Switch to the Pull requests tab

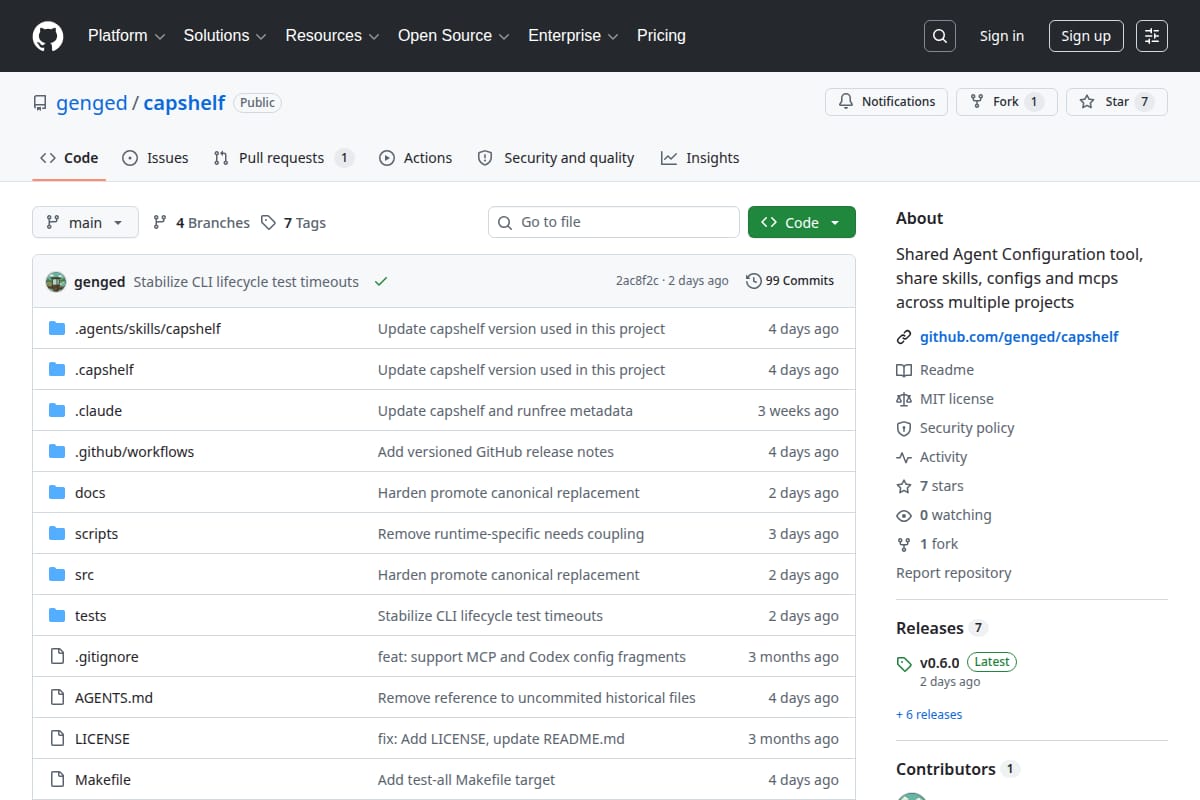click(283, 158)
